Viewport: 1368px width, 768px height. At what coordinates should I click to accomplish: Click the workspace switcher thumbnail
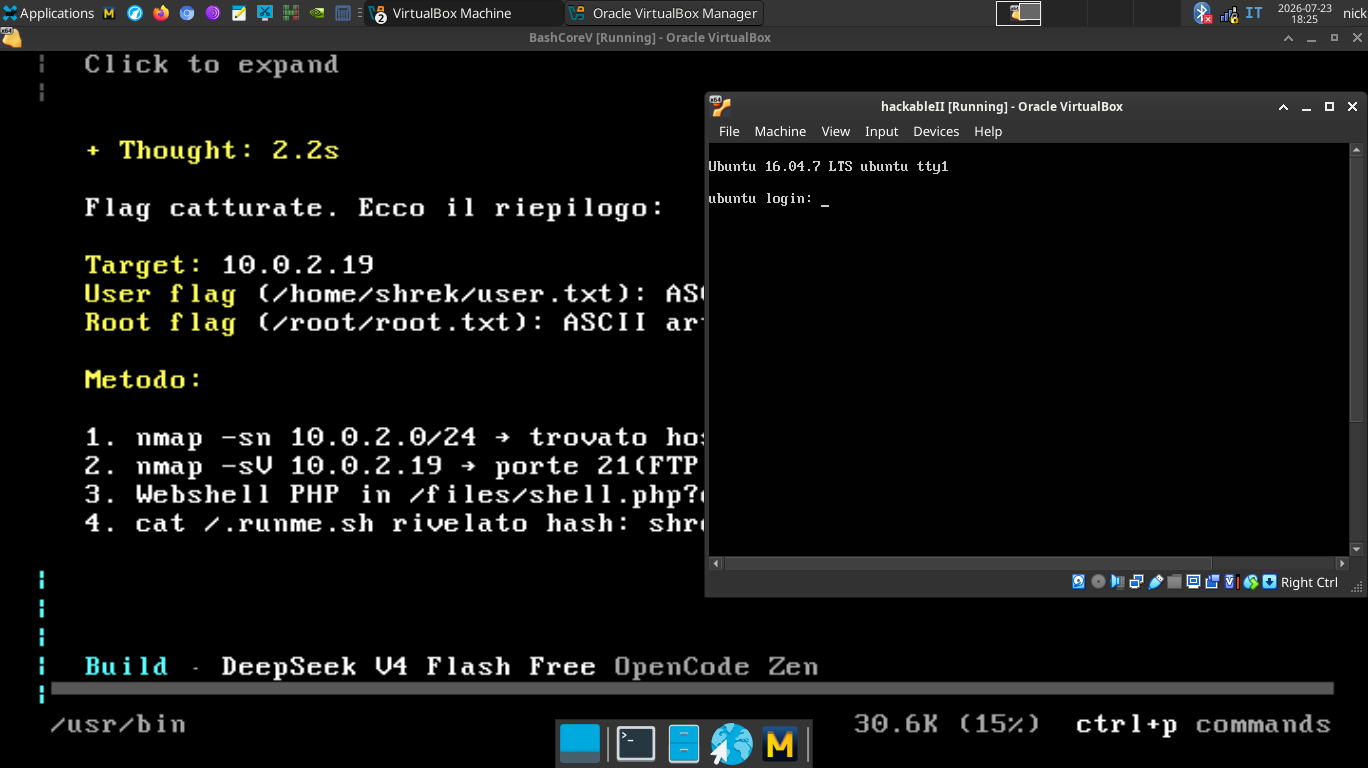1018,13
